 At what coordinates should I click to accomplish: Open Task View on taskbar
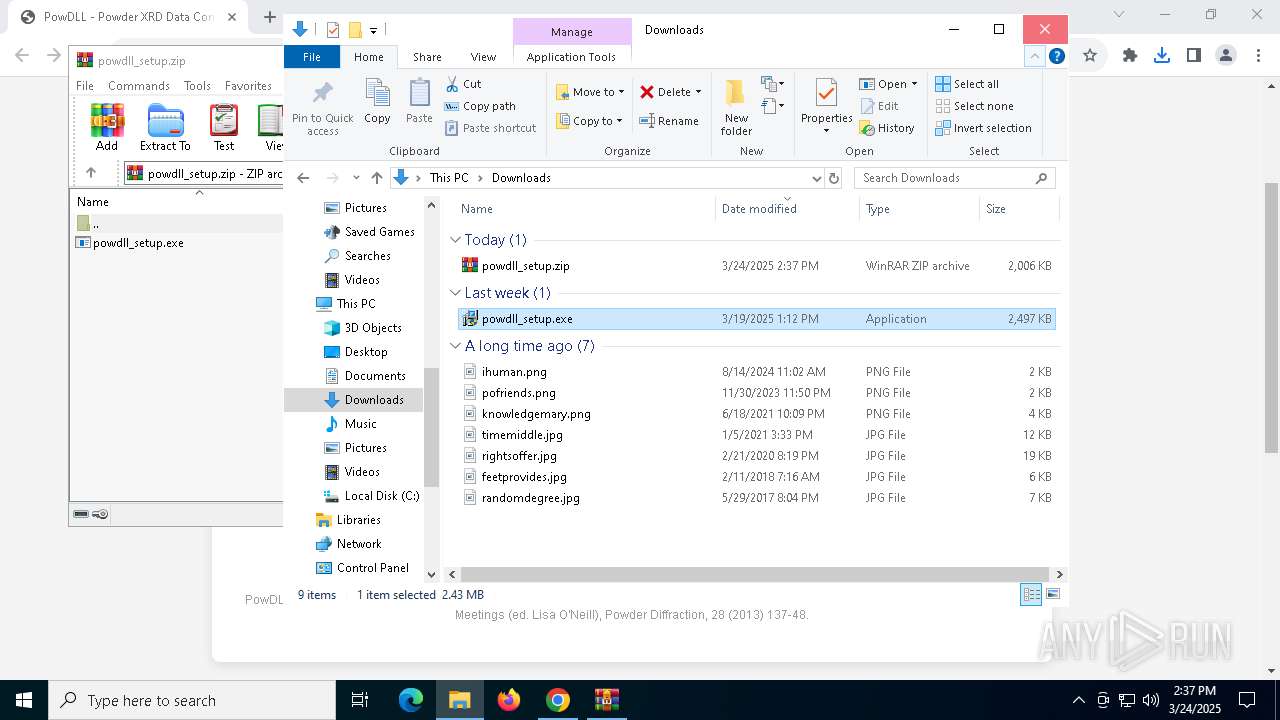pyautogui.click(x=361, y=700)
